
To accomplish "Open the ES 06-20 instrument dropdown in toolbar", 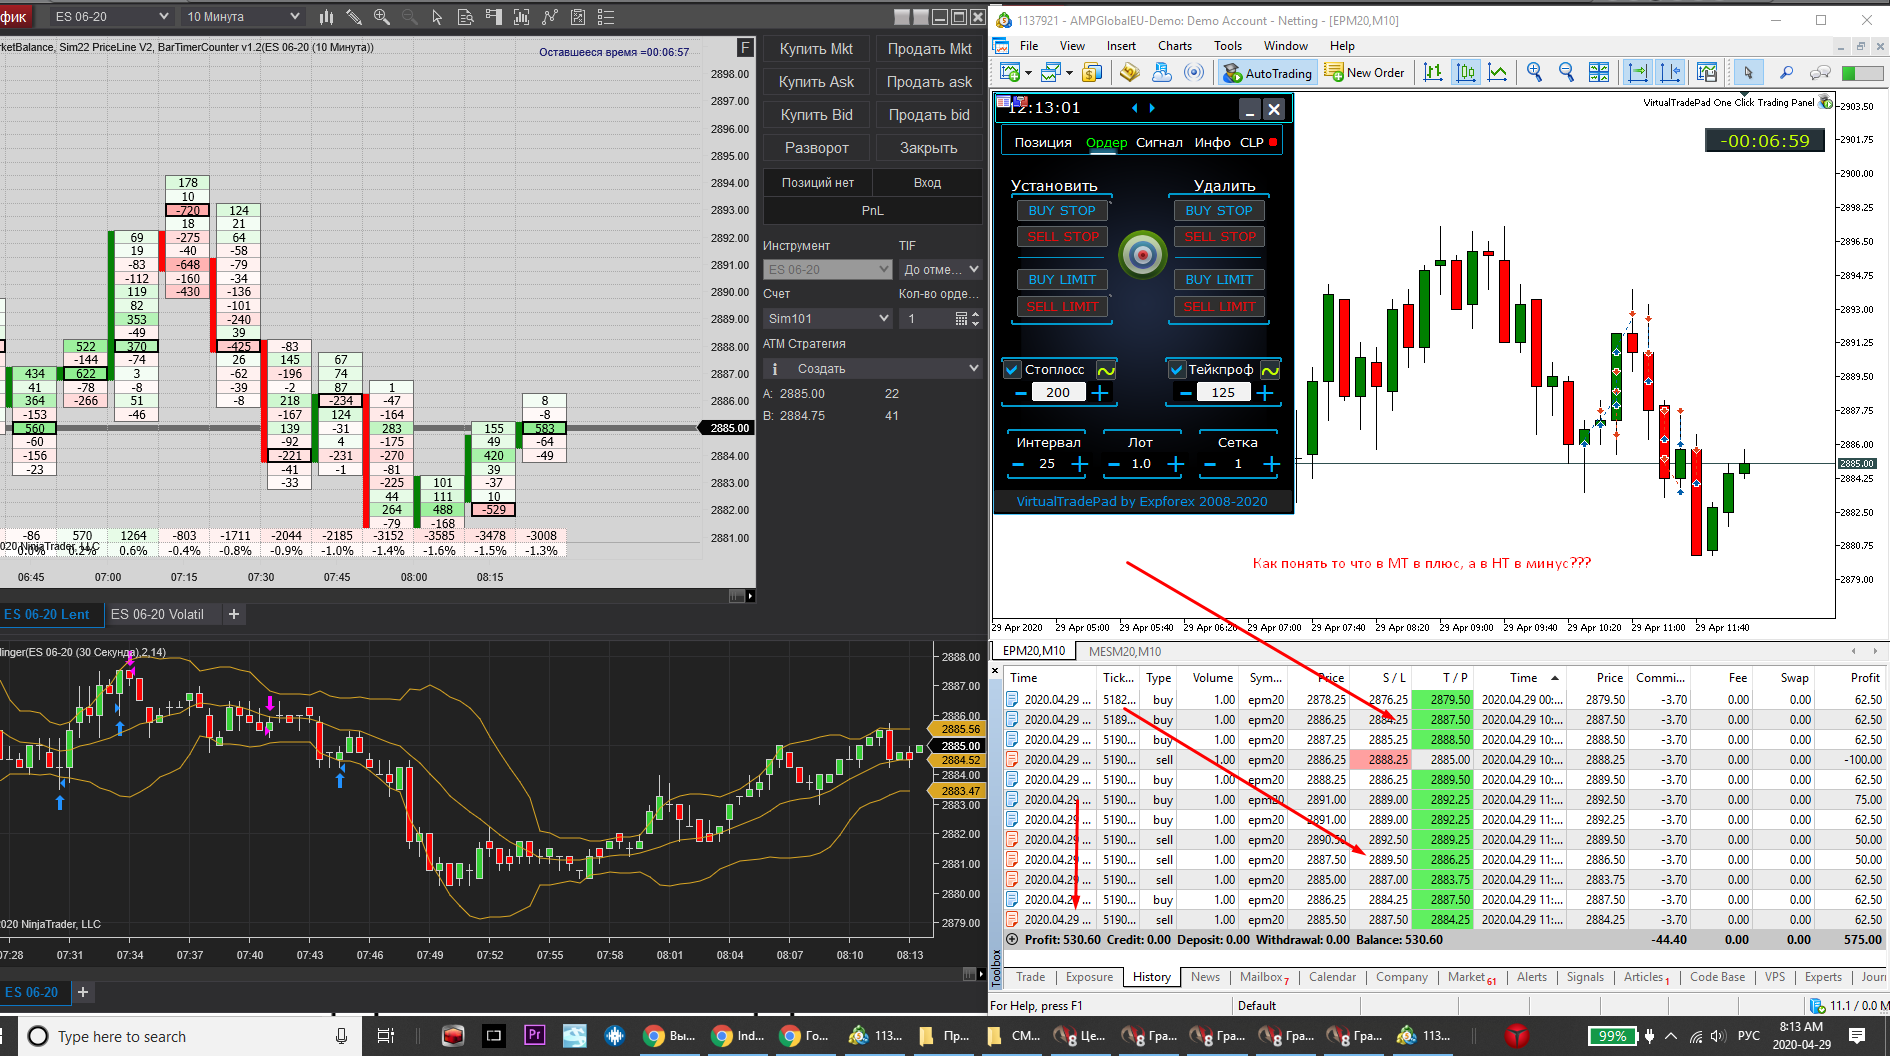I will [x=112, y=17].
